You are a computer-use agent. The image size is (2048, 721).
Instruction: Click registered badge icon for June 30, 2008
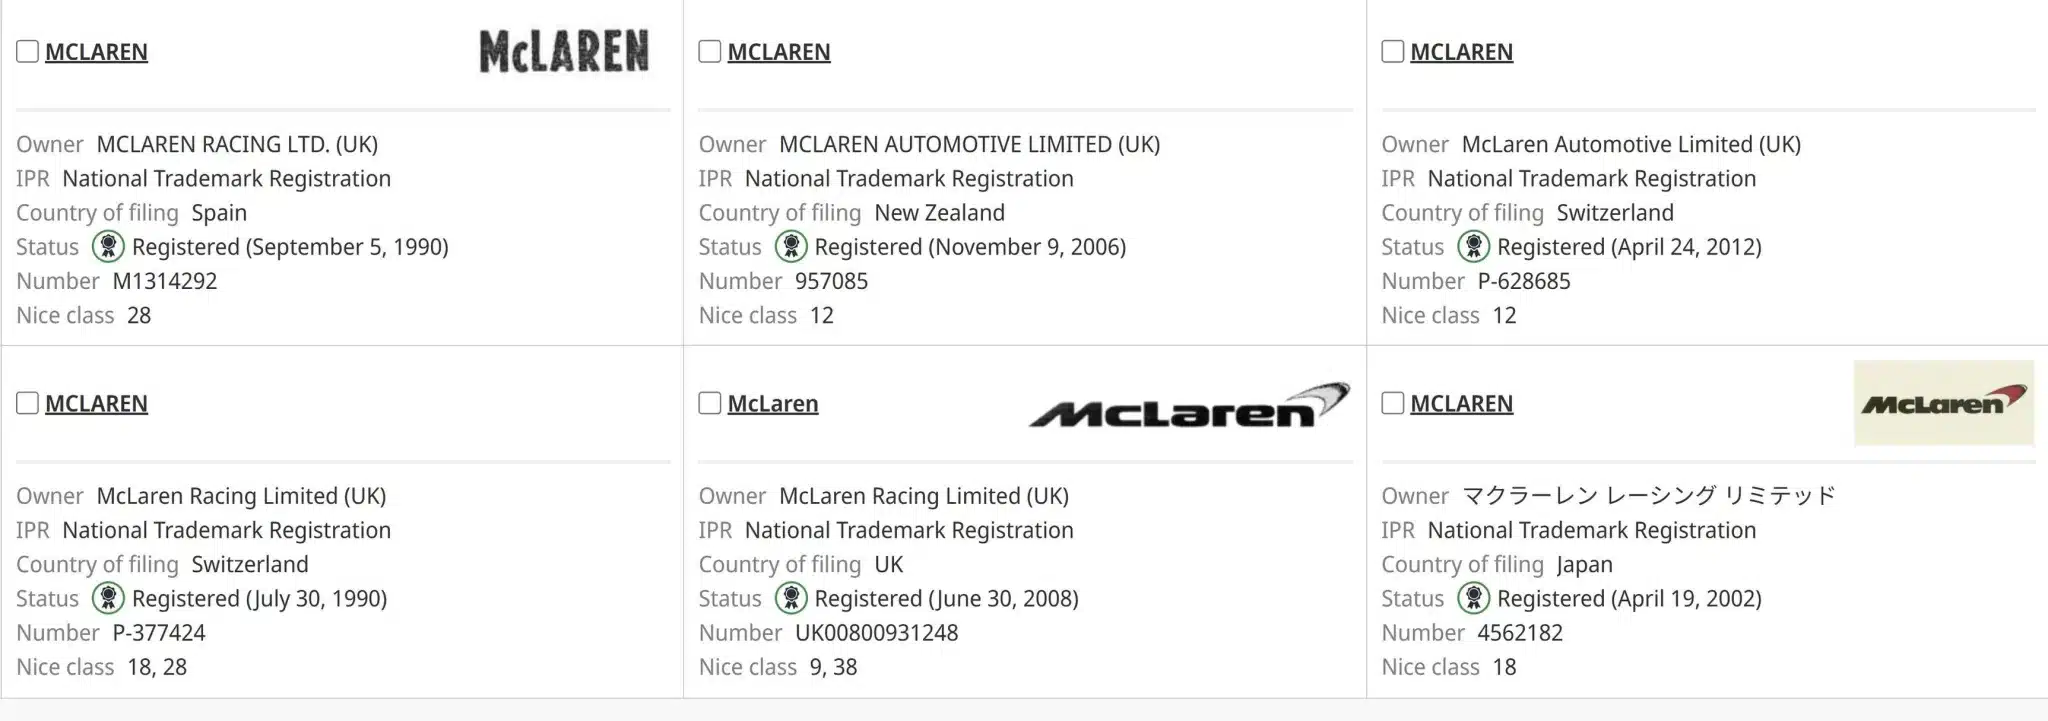click(x=791, y=598)
